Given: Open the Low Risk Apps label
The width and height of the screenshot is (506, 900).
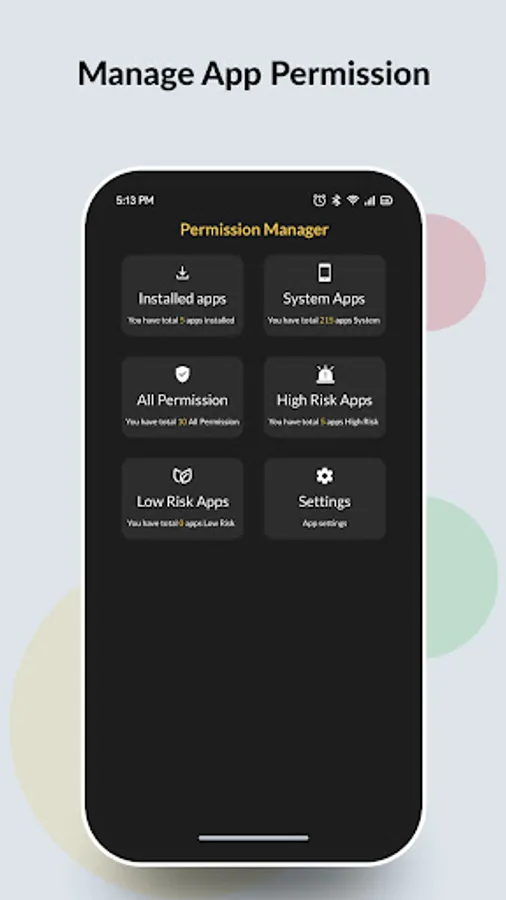Looking at the screenshot, I should (182, 502).
